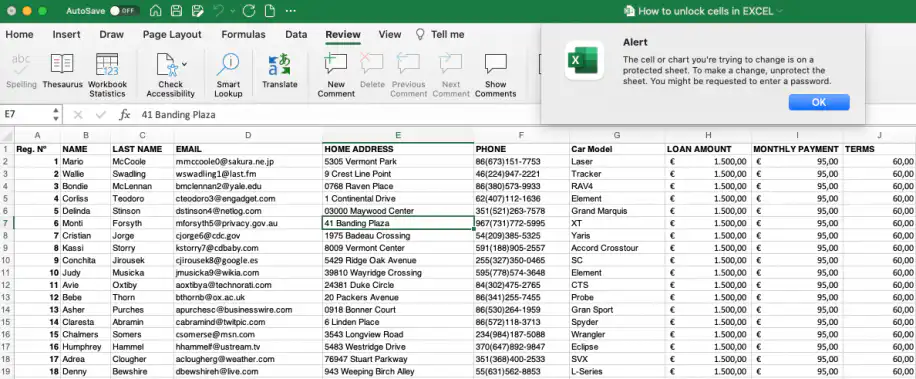The width and height of the screenshot is (916, 379).
Task: Go to Next Comment
Action: [x=450, y=75]
